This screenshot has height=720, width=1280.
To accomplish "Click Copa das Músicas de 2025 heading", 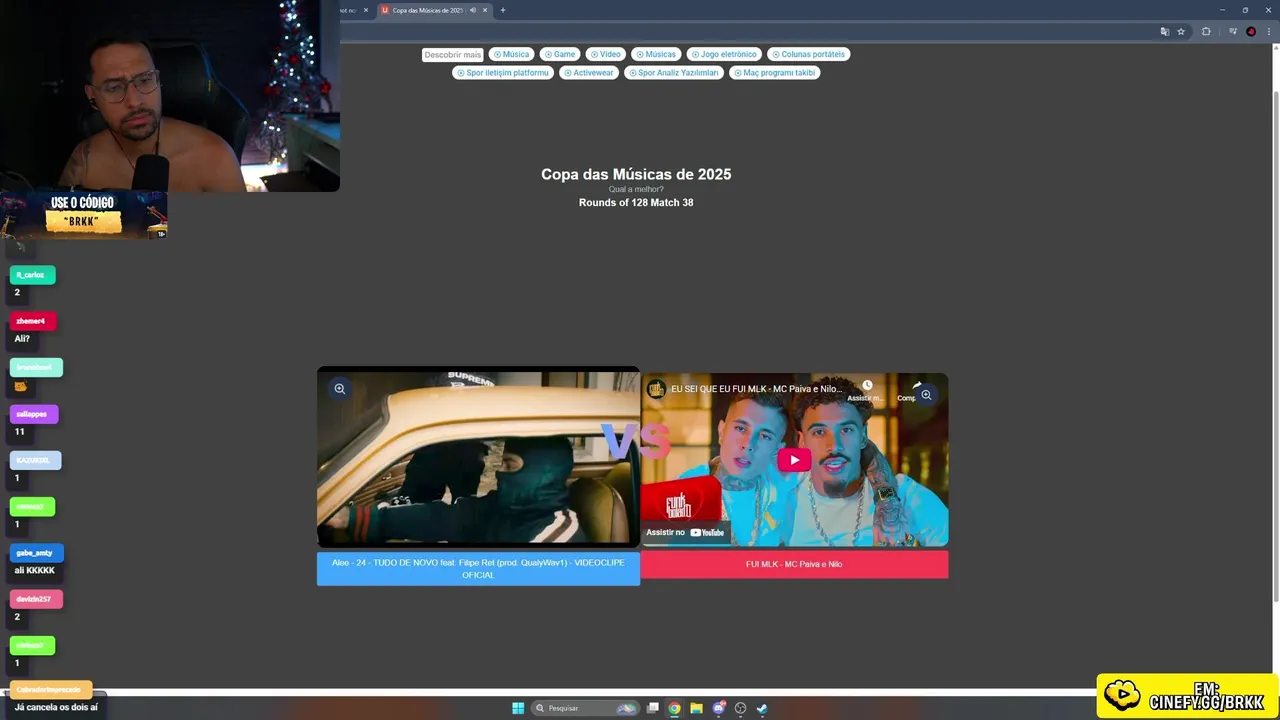I will 636,174.
